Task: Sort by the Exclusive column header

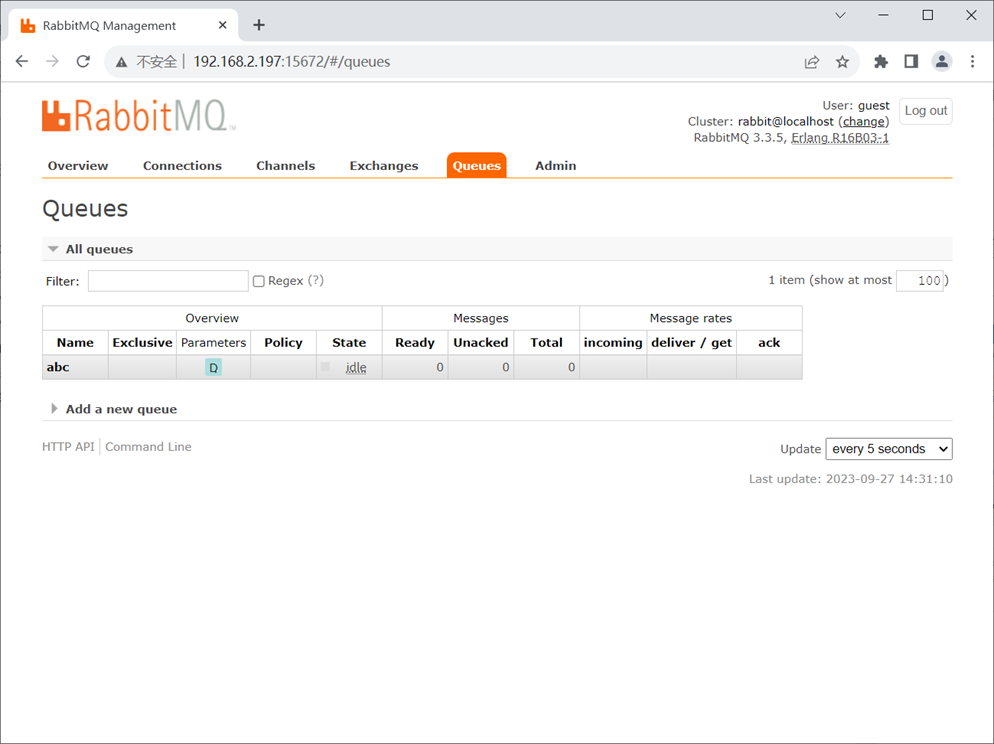Action: coord(142,343)
